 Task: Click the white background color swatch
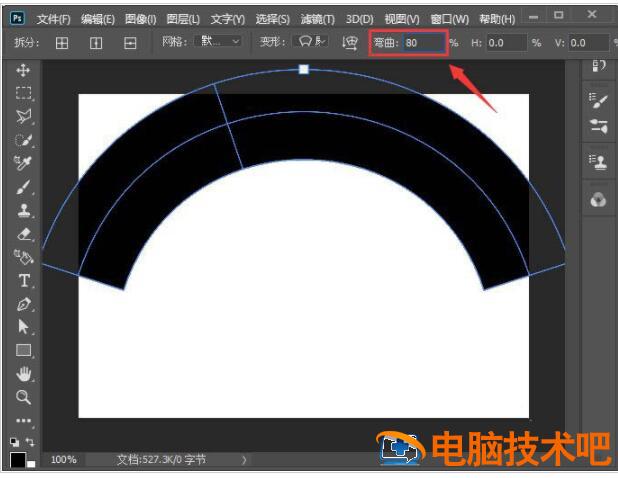pos(32,464)
